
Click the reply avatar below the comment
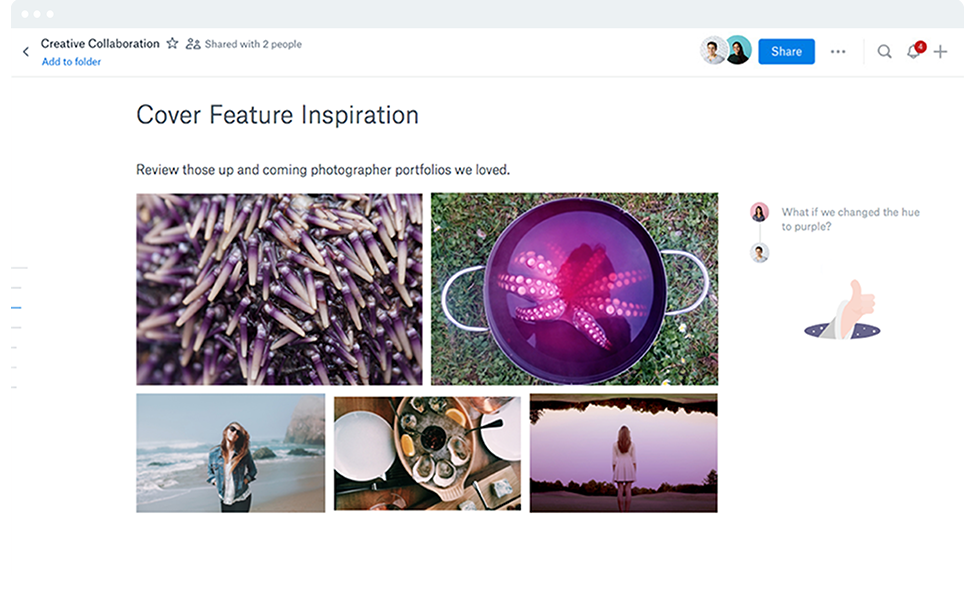(760, 252)
